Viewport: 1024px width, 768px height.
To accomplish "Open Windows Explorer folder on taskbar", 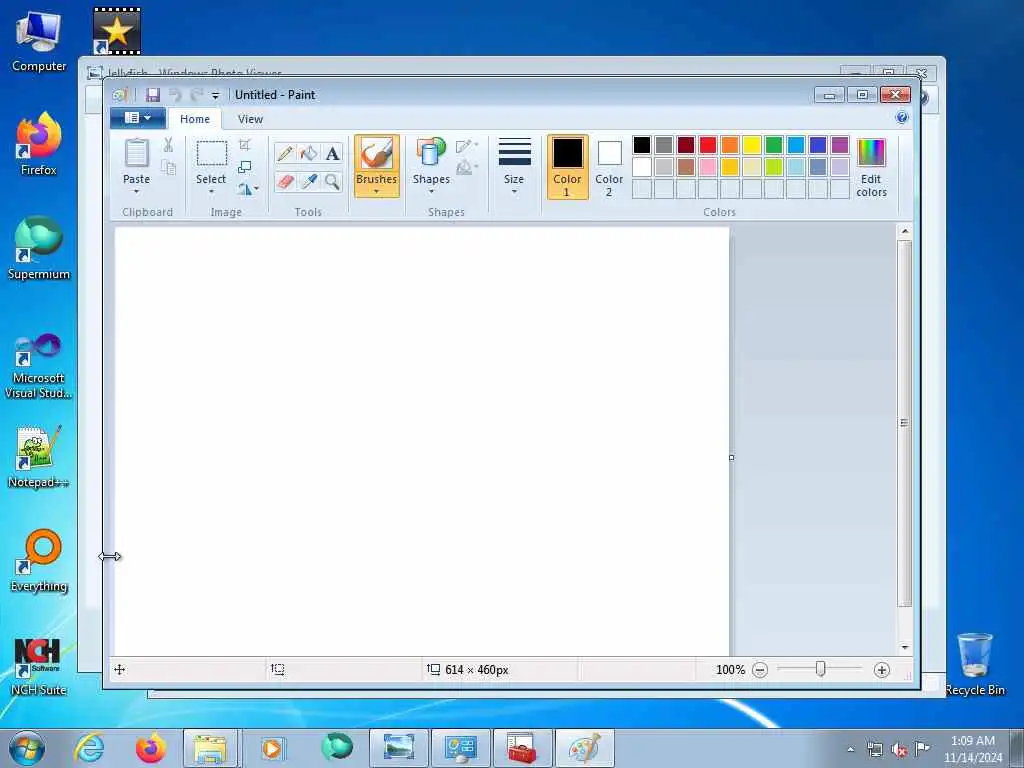I will (x=210, y=748).
